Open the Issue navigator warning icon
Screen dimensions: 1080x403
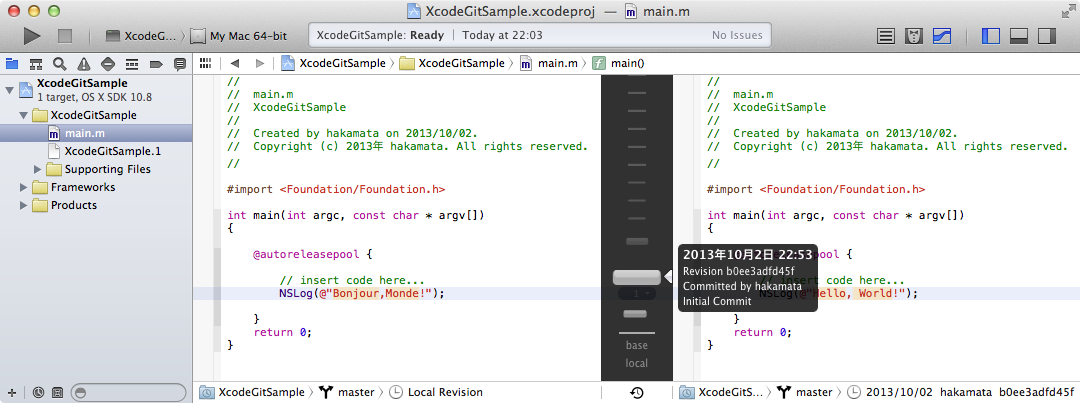84,63
